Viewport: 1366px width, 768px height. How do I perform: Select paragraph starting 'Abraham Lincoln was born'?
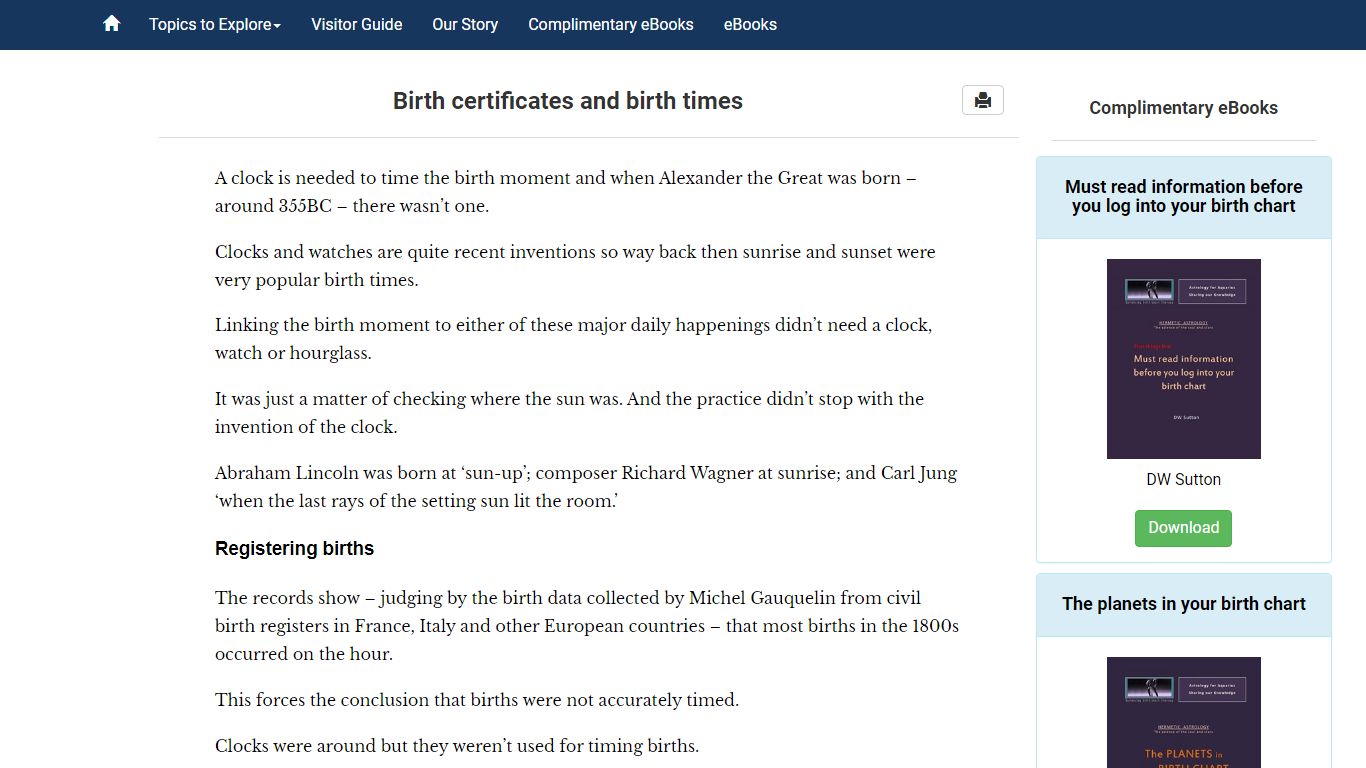point(586,487)
